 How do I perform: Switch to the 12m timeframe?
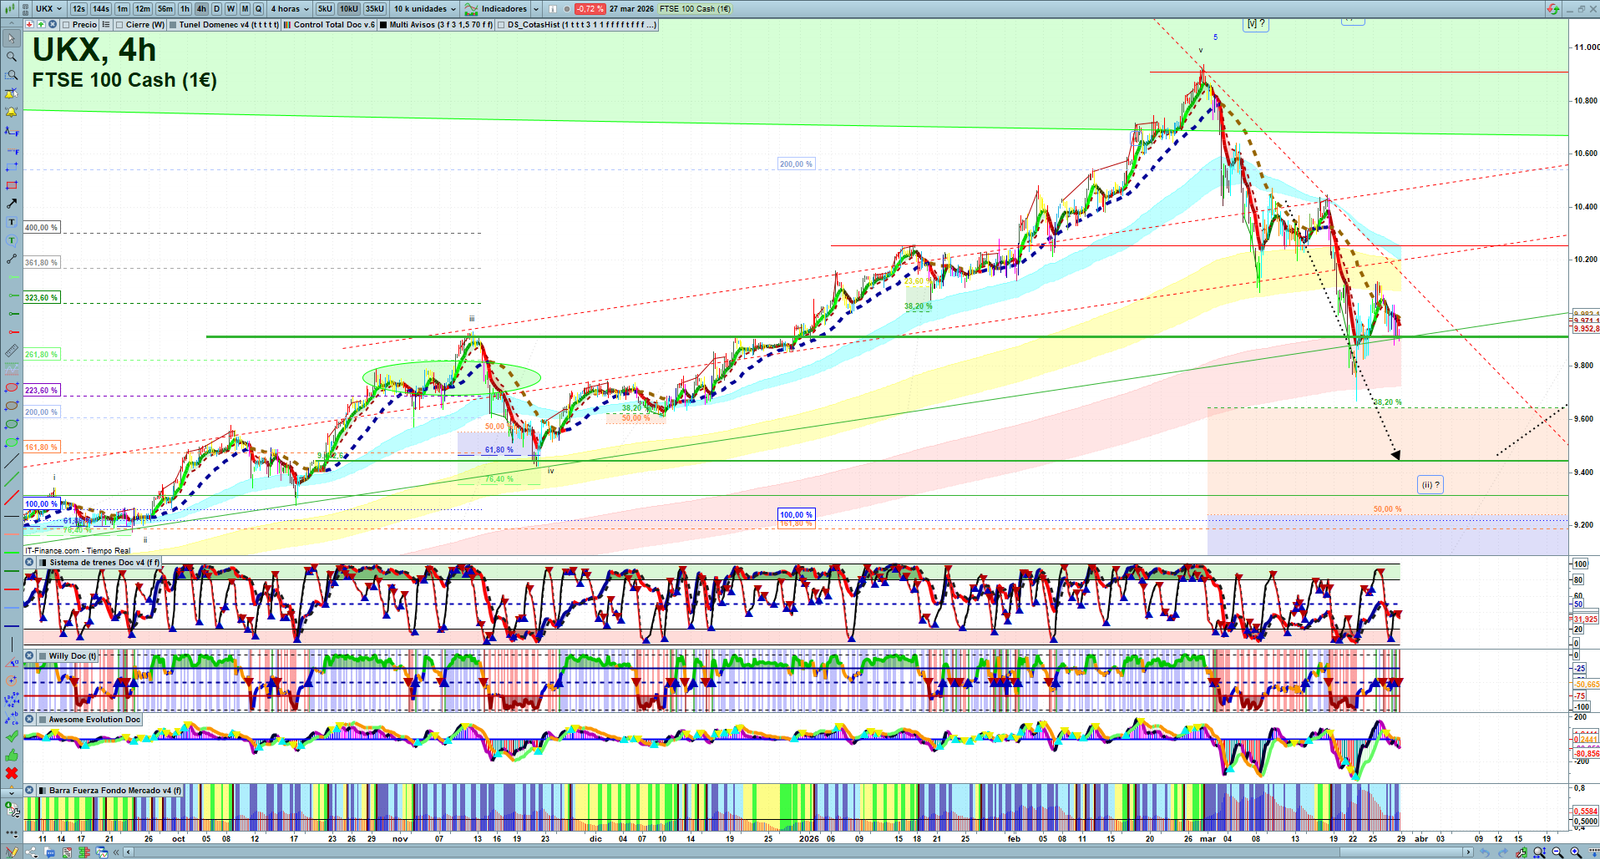(x=142, y=9)
